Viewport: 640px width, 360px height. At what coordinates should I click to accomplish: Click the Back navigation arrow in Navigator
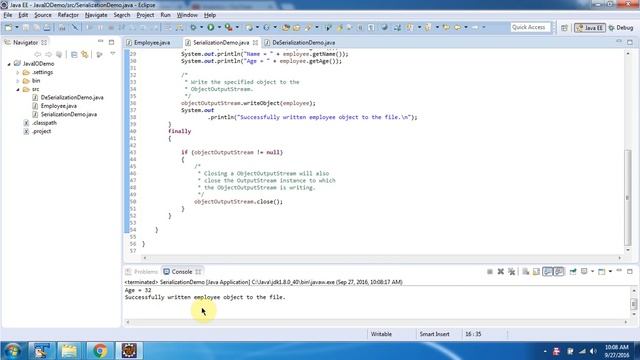pyautogui.click(x=38, y=54)
